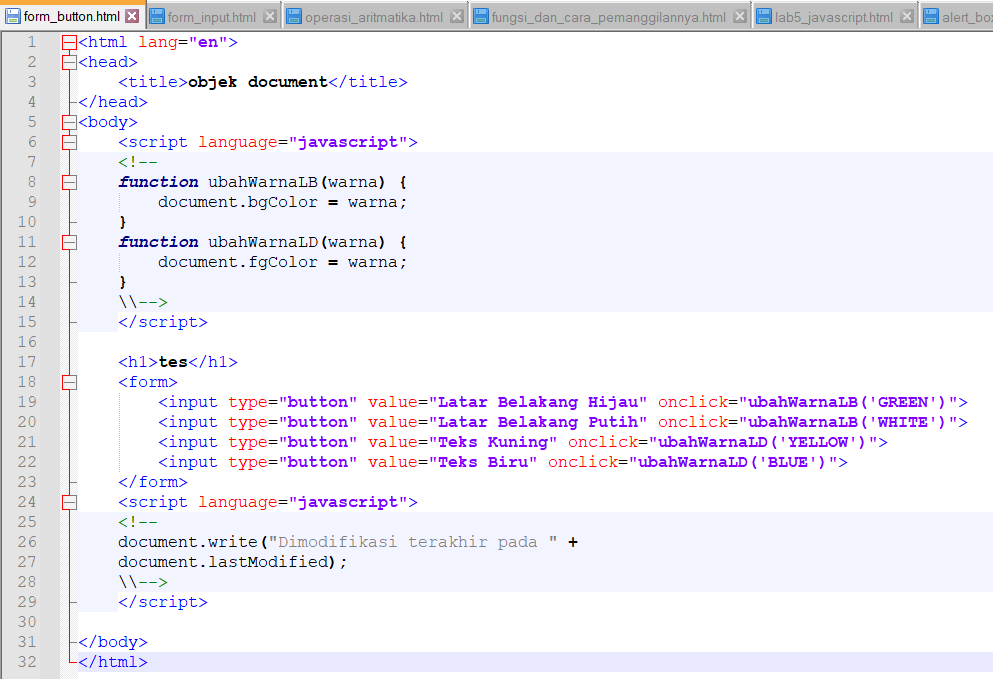Click the closing </body> tag on line 31
Screen dimensions: 993x679
pos(113,642)
